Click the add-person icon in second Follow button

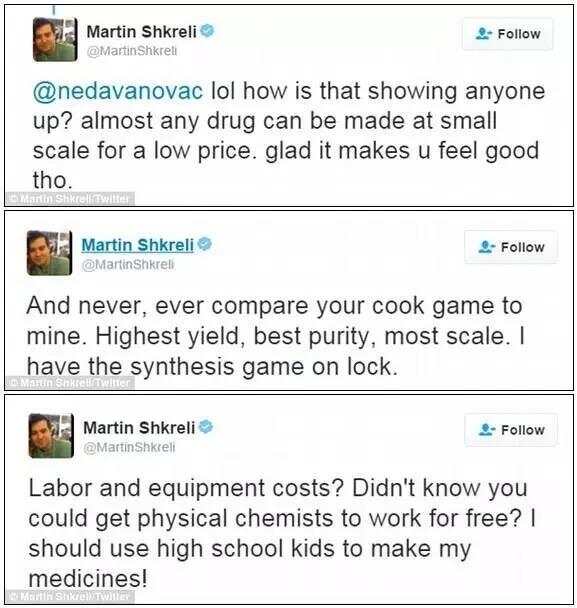click(x=486, y=247)
